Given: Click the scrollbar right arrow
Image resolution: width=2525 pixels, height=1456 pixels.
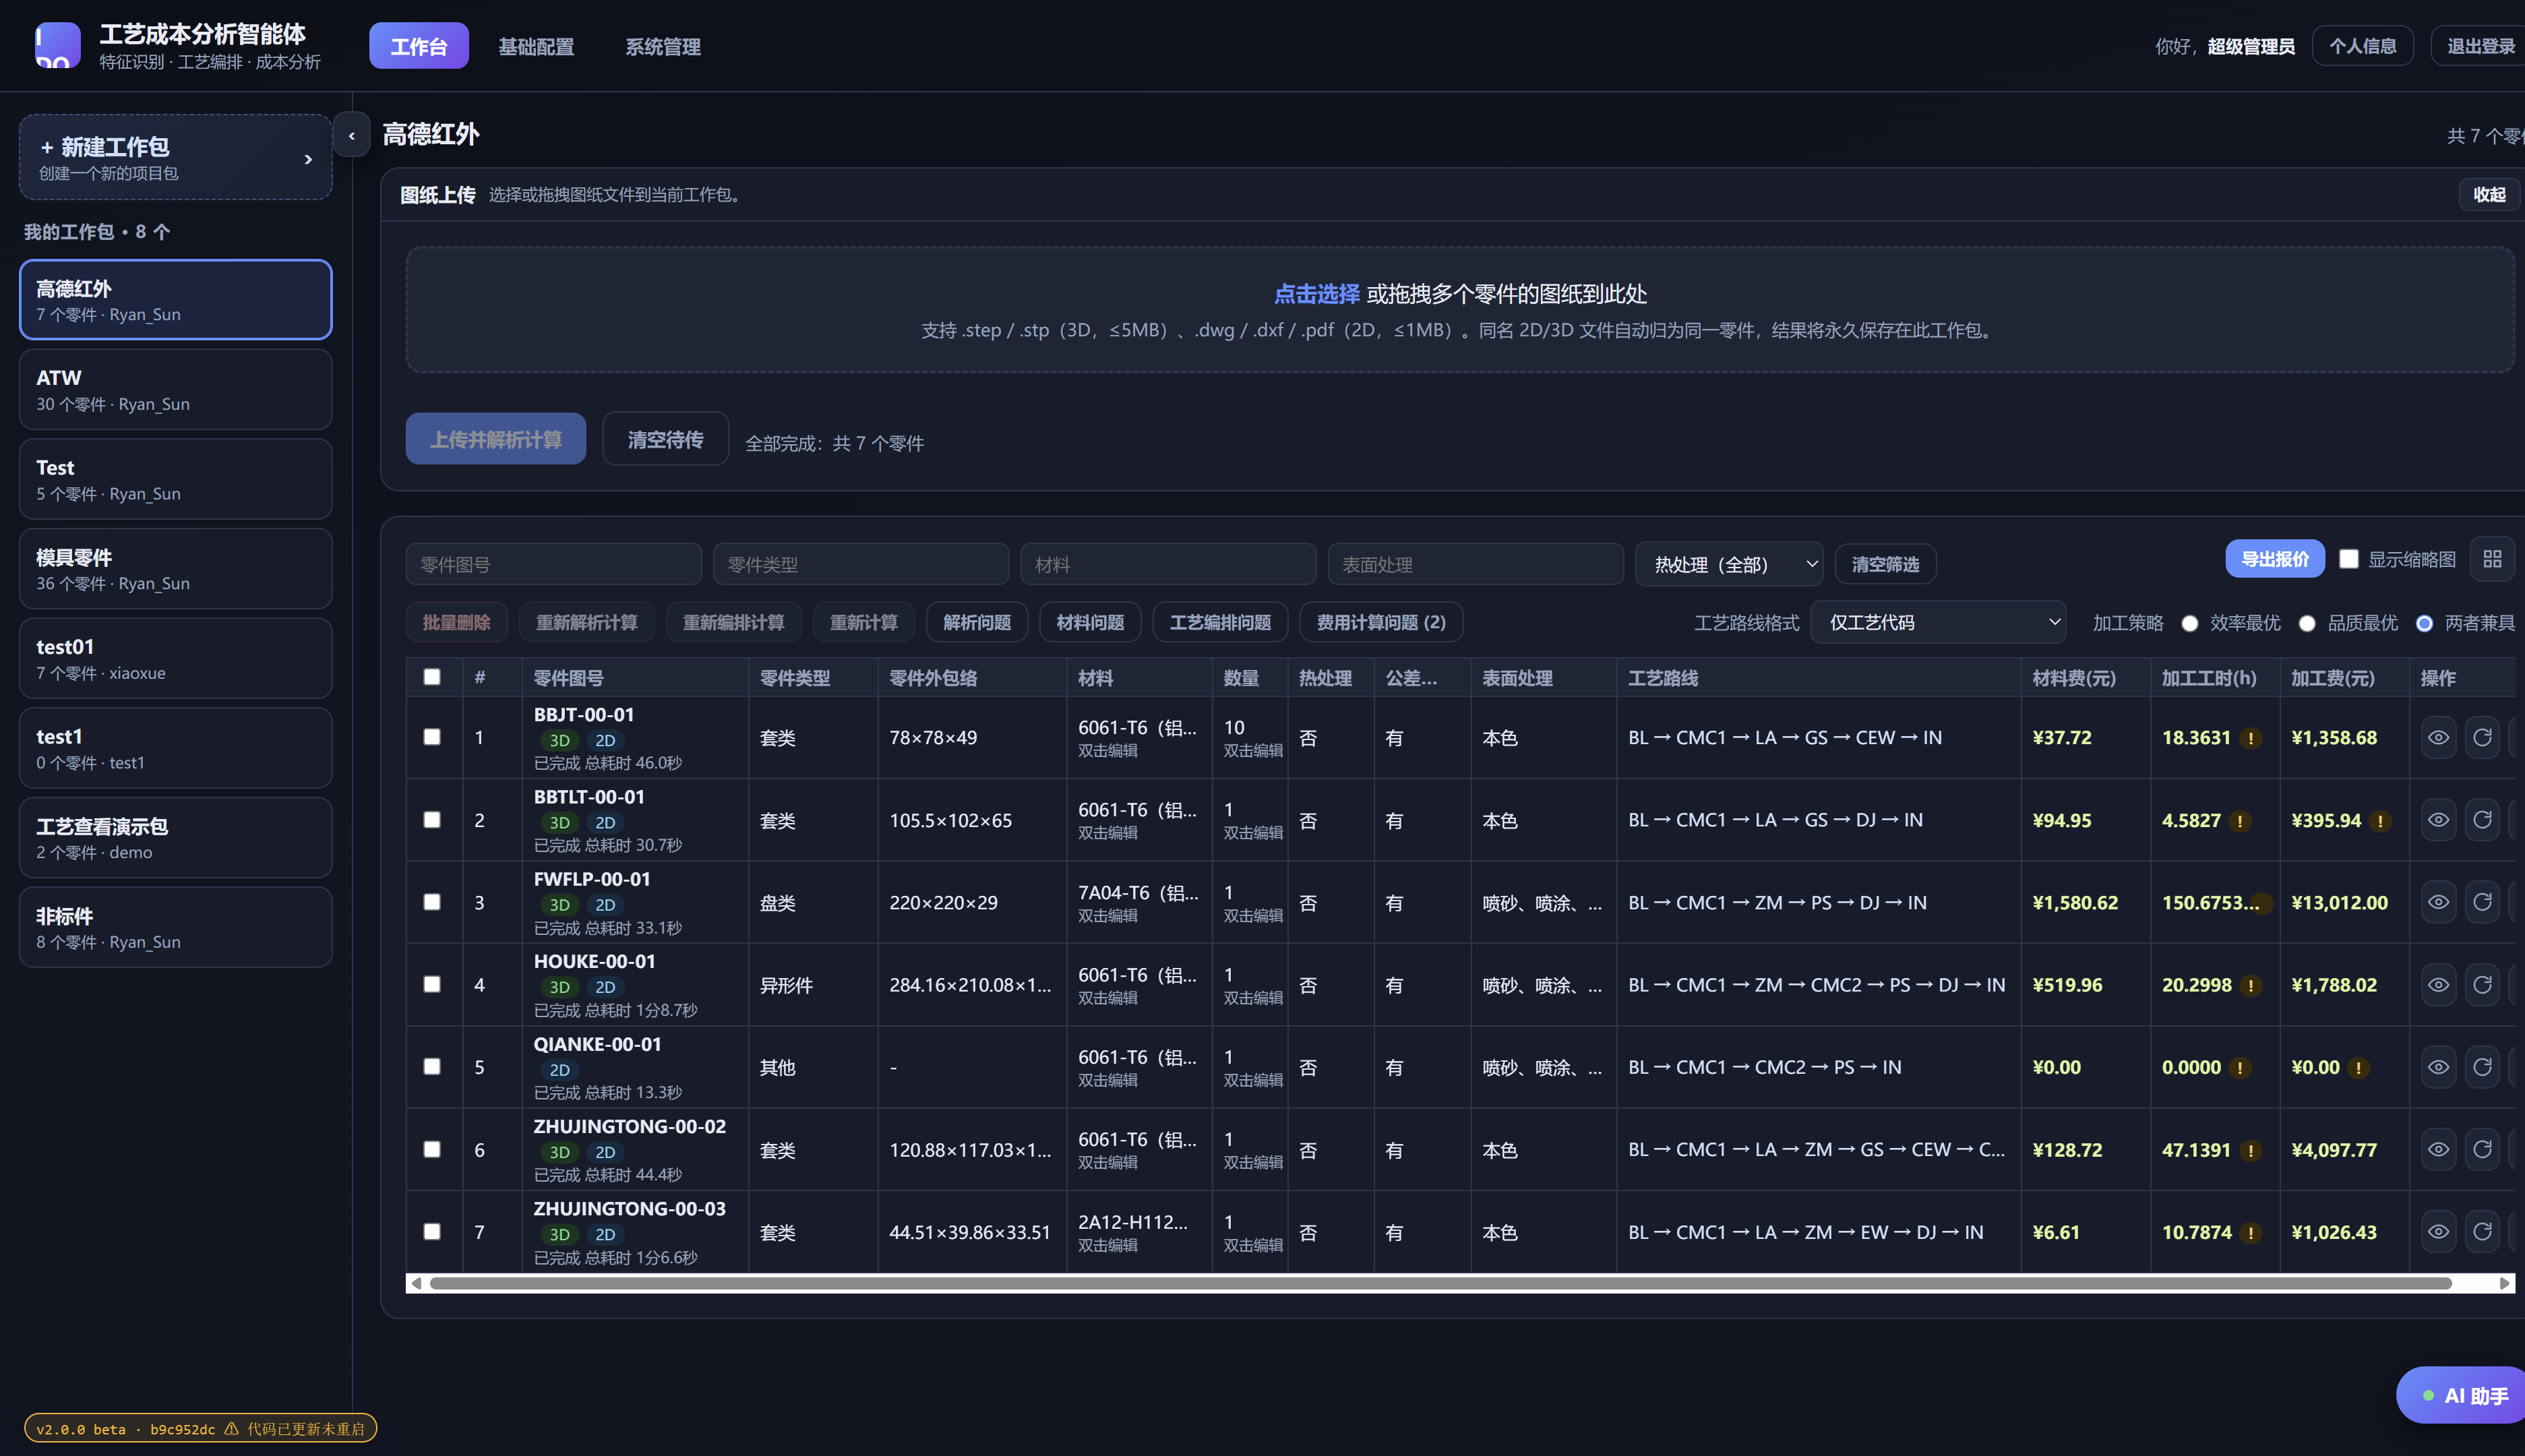Looking at the screenshot, I should pyautogui.click(x=2504, y=1283).
